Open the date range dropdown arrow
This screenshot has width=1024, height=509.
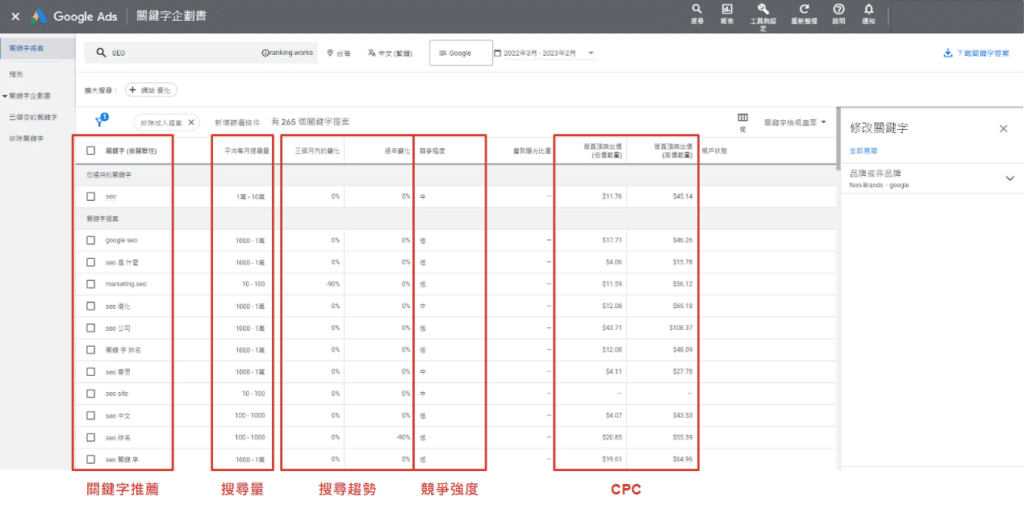tap(590, 54)
